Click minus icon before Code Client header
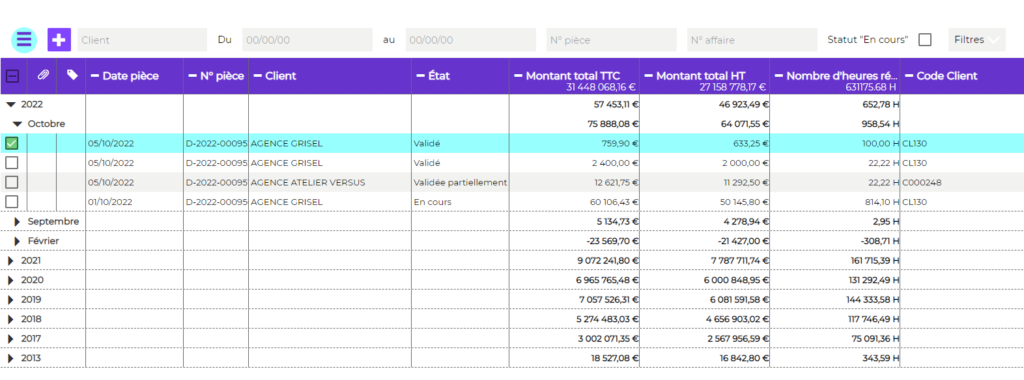 909,76
